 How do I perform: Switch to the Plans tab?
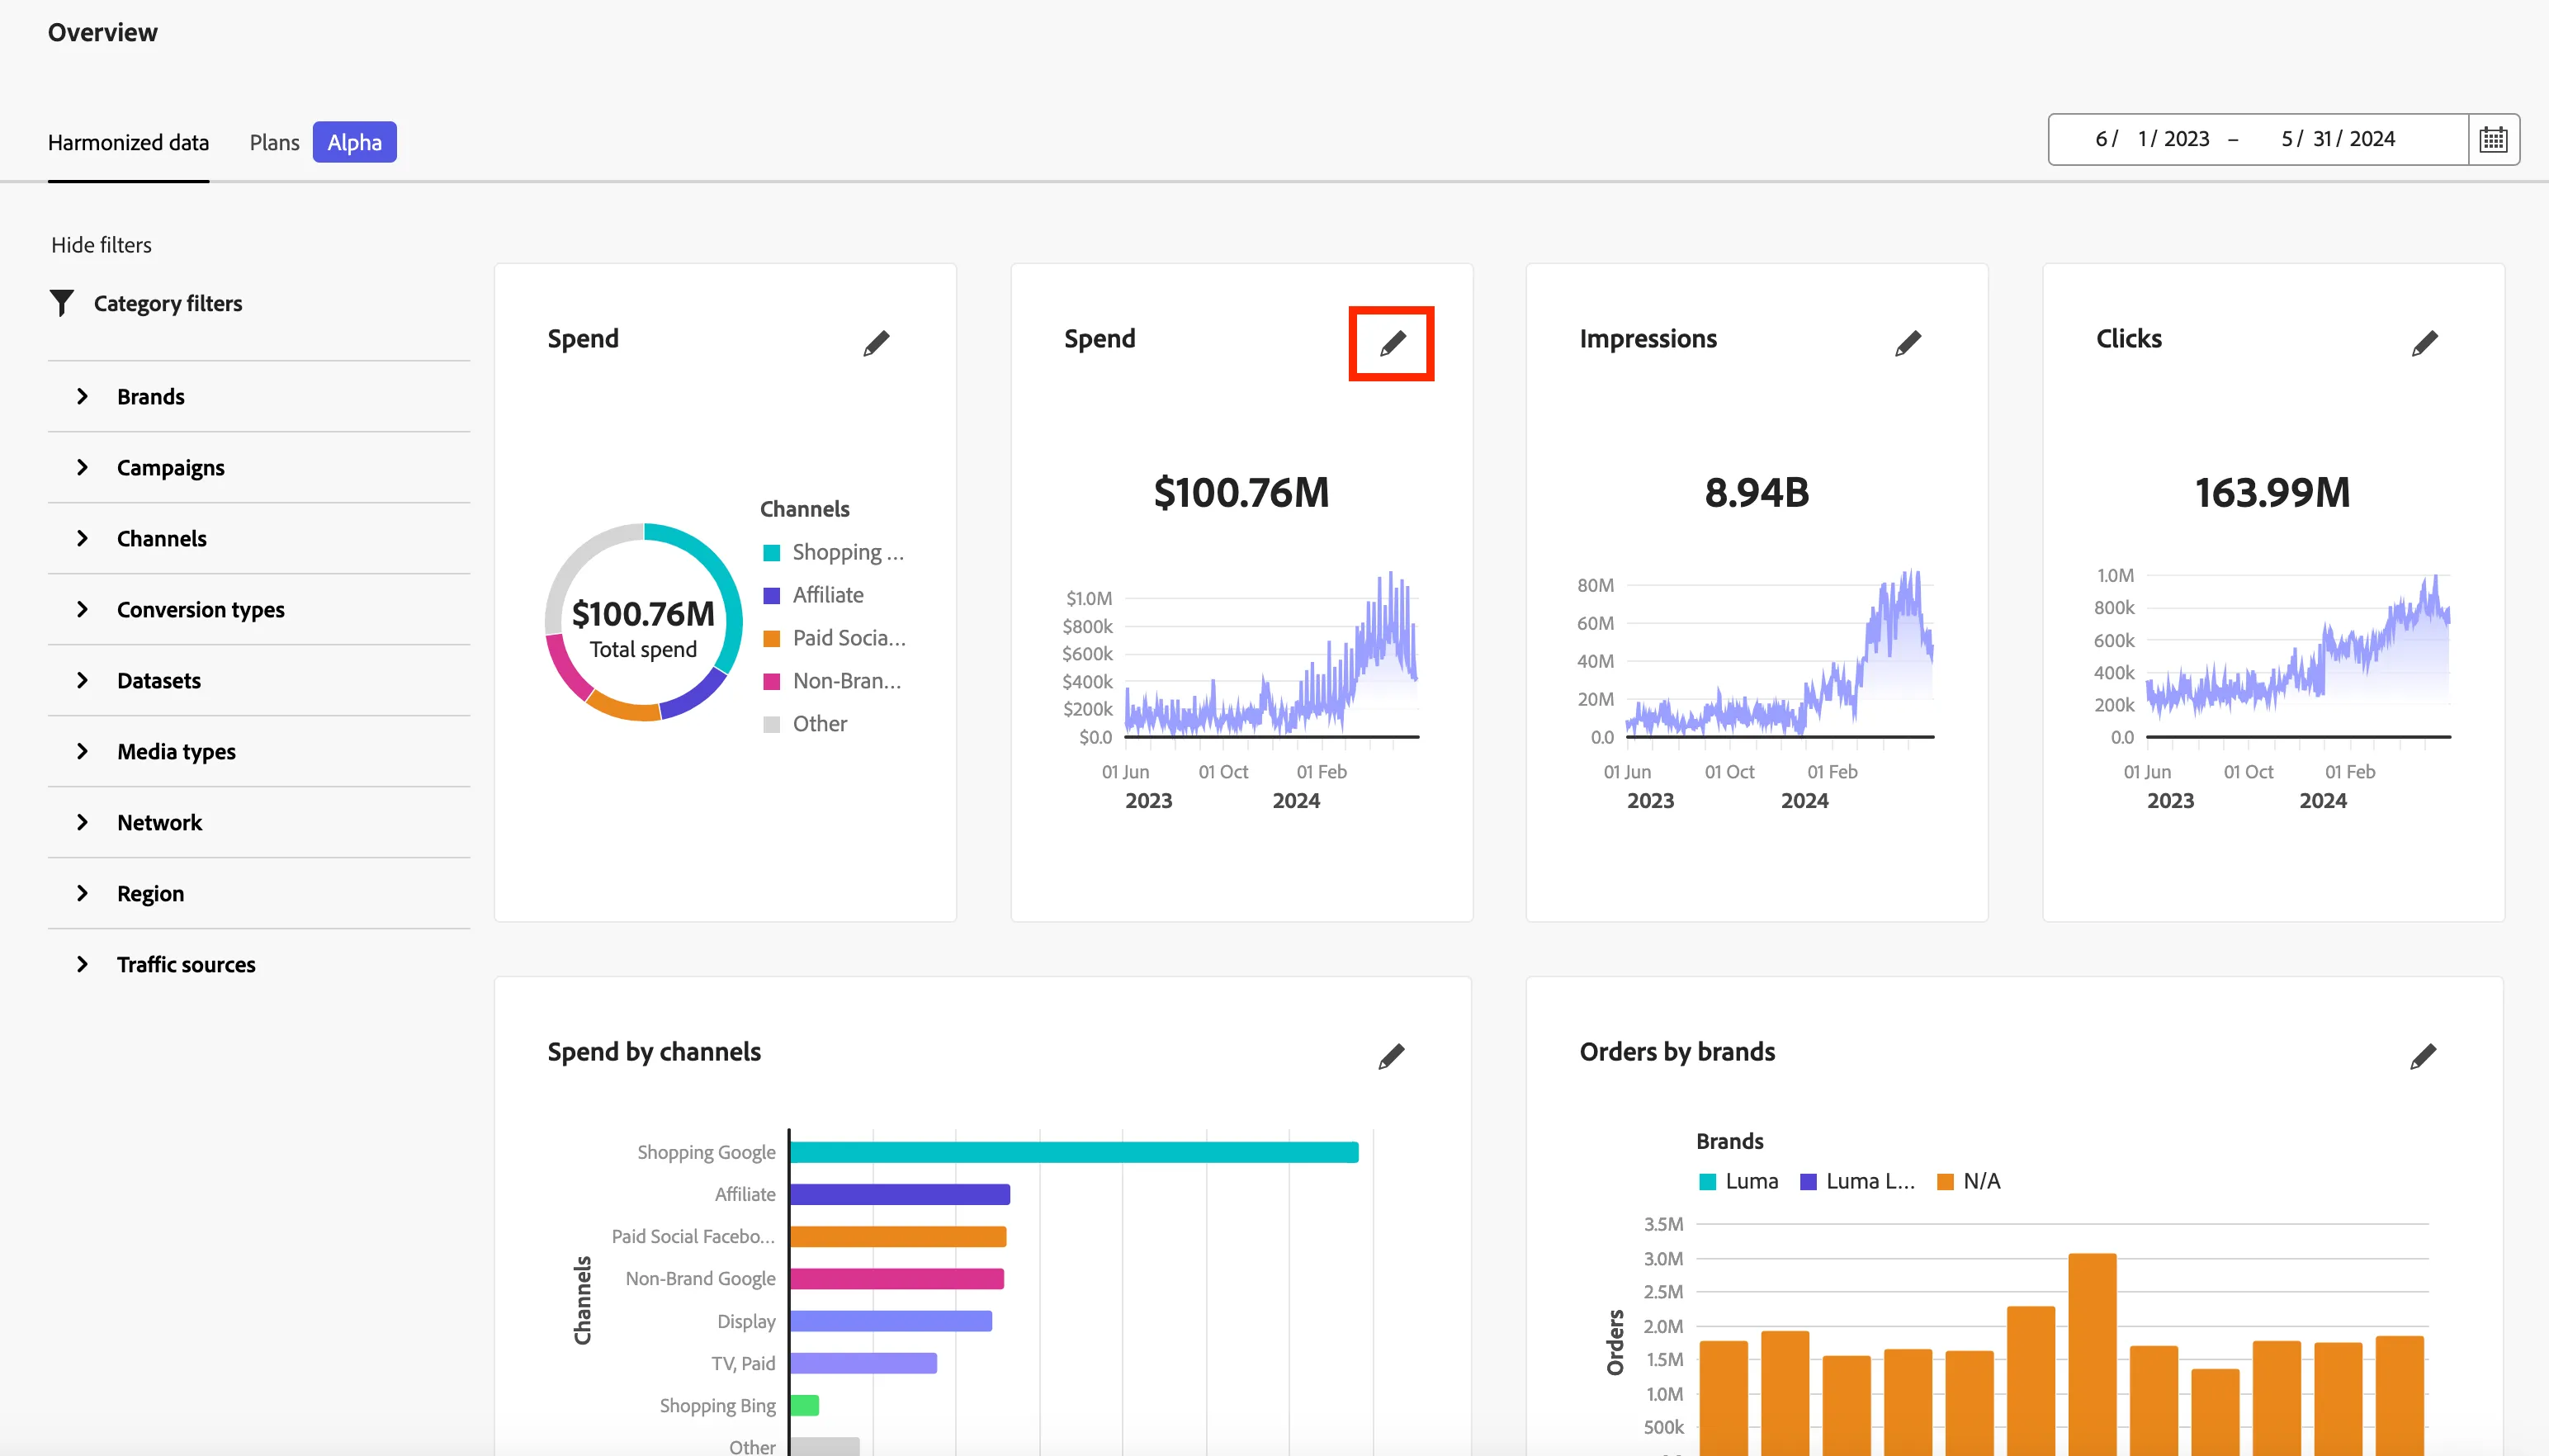(274, 142)
